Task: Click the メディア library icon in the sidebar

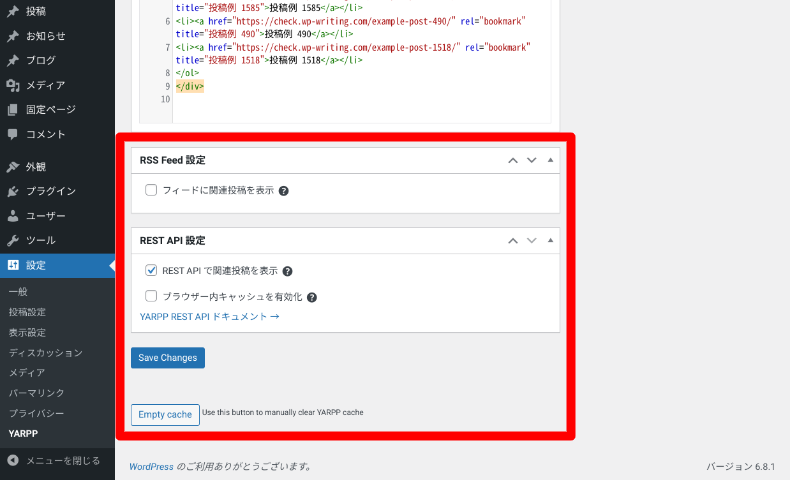Action: (x=13, y=85)
